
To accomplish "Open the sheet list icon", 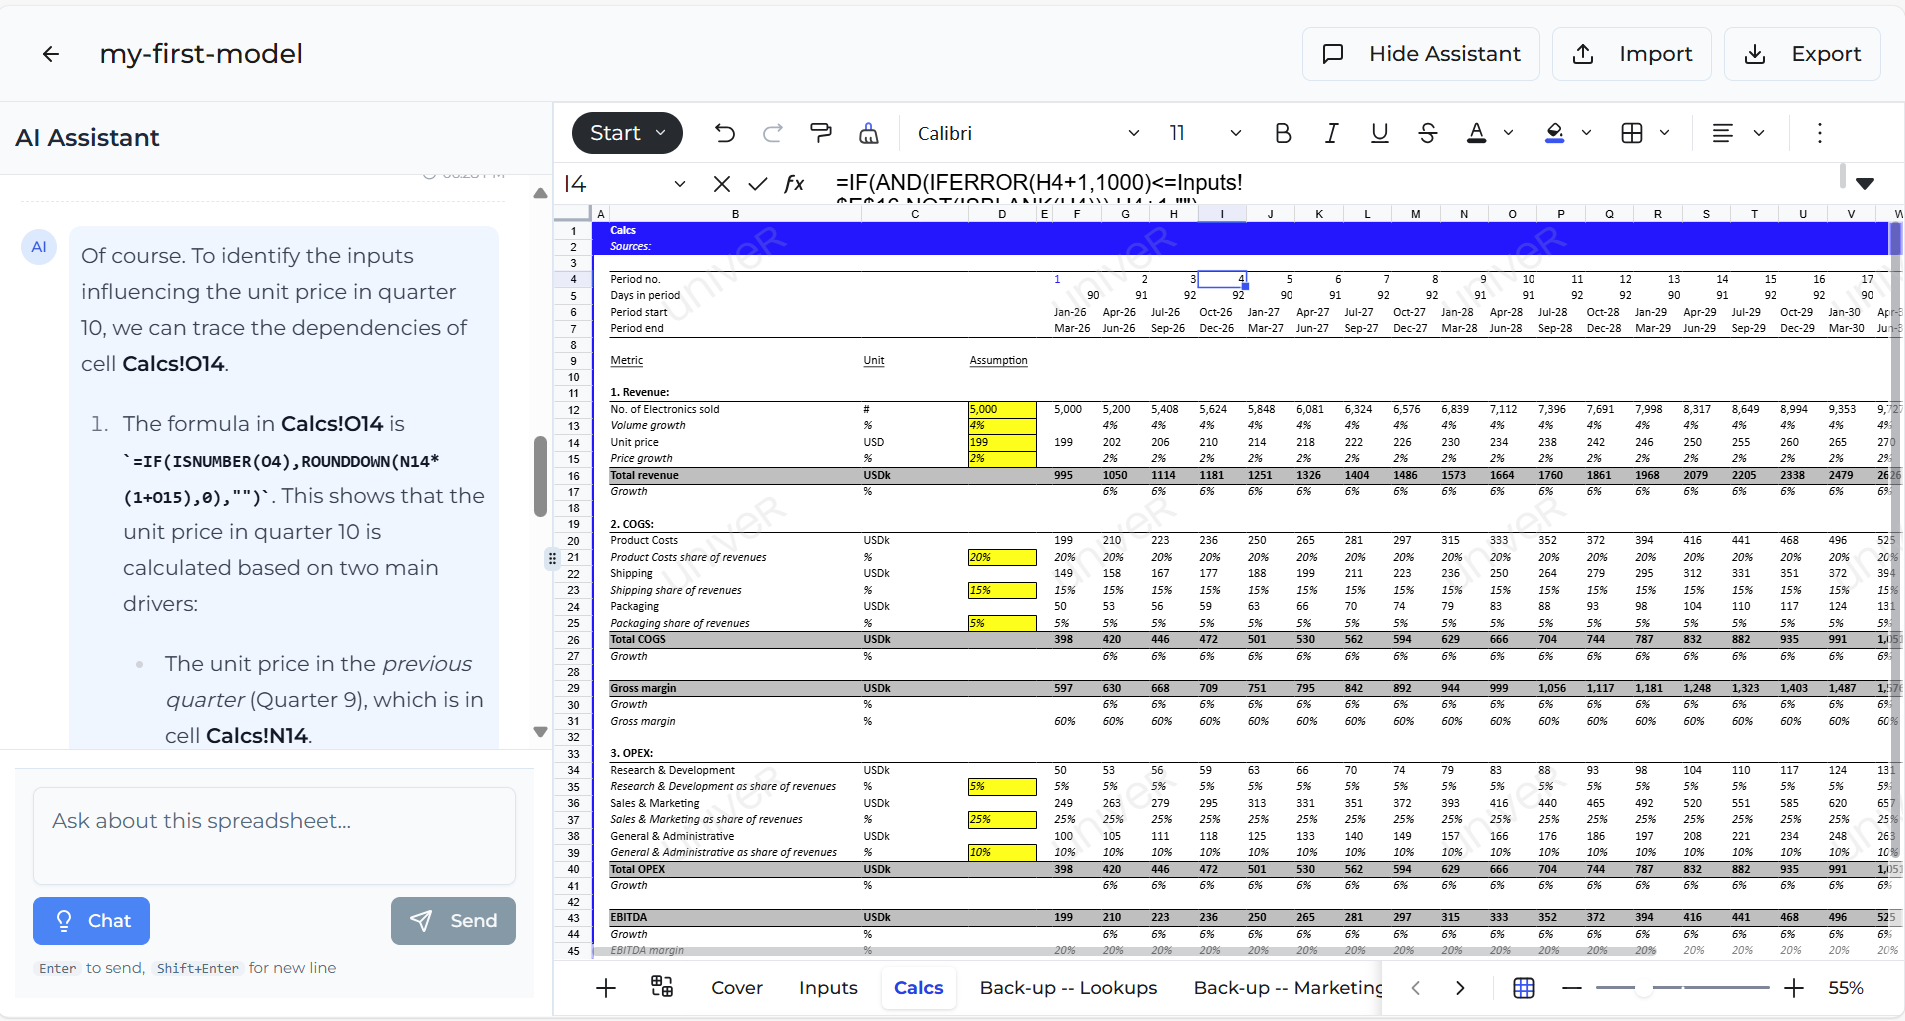I will 662,987.
